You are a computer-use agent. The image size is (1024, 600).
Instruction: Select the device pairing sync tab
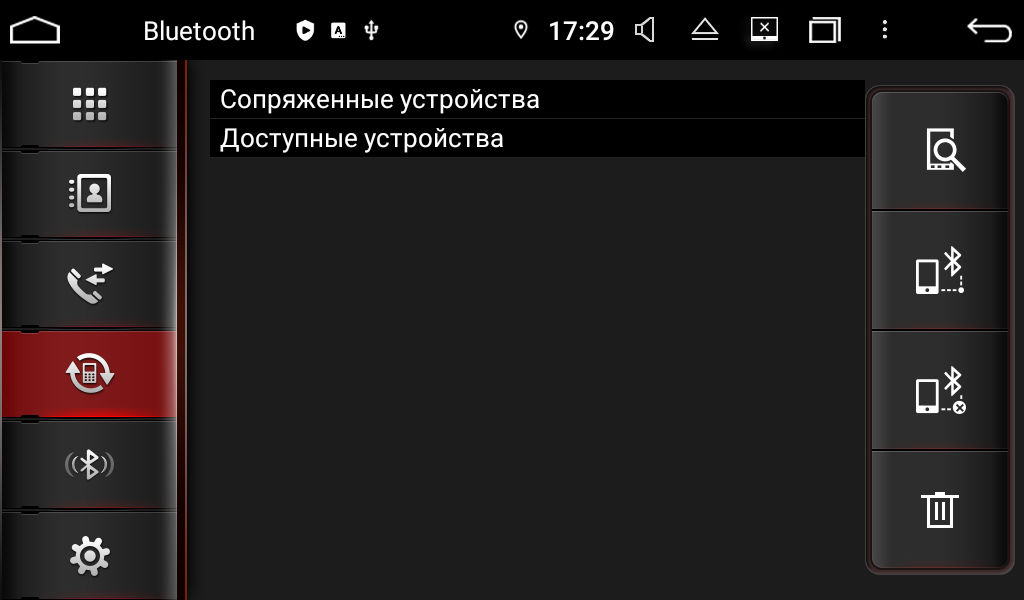click(89, 373)
